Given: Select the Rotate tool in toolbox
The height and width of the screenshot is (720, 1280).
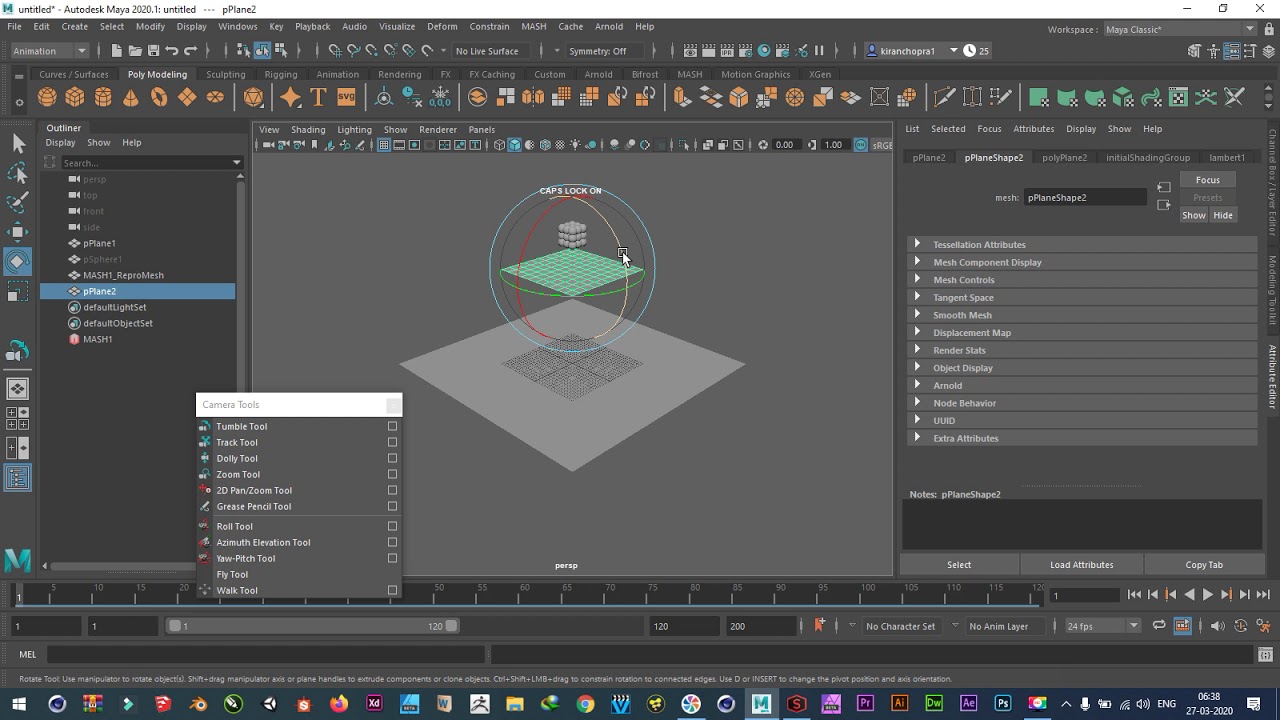Looking at the screenshot, I should 18,262.
